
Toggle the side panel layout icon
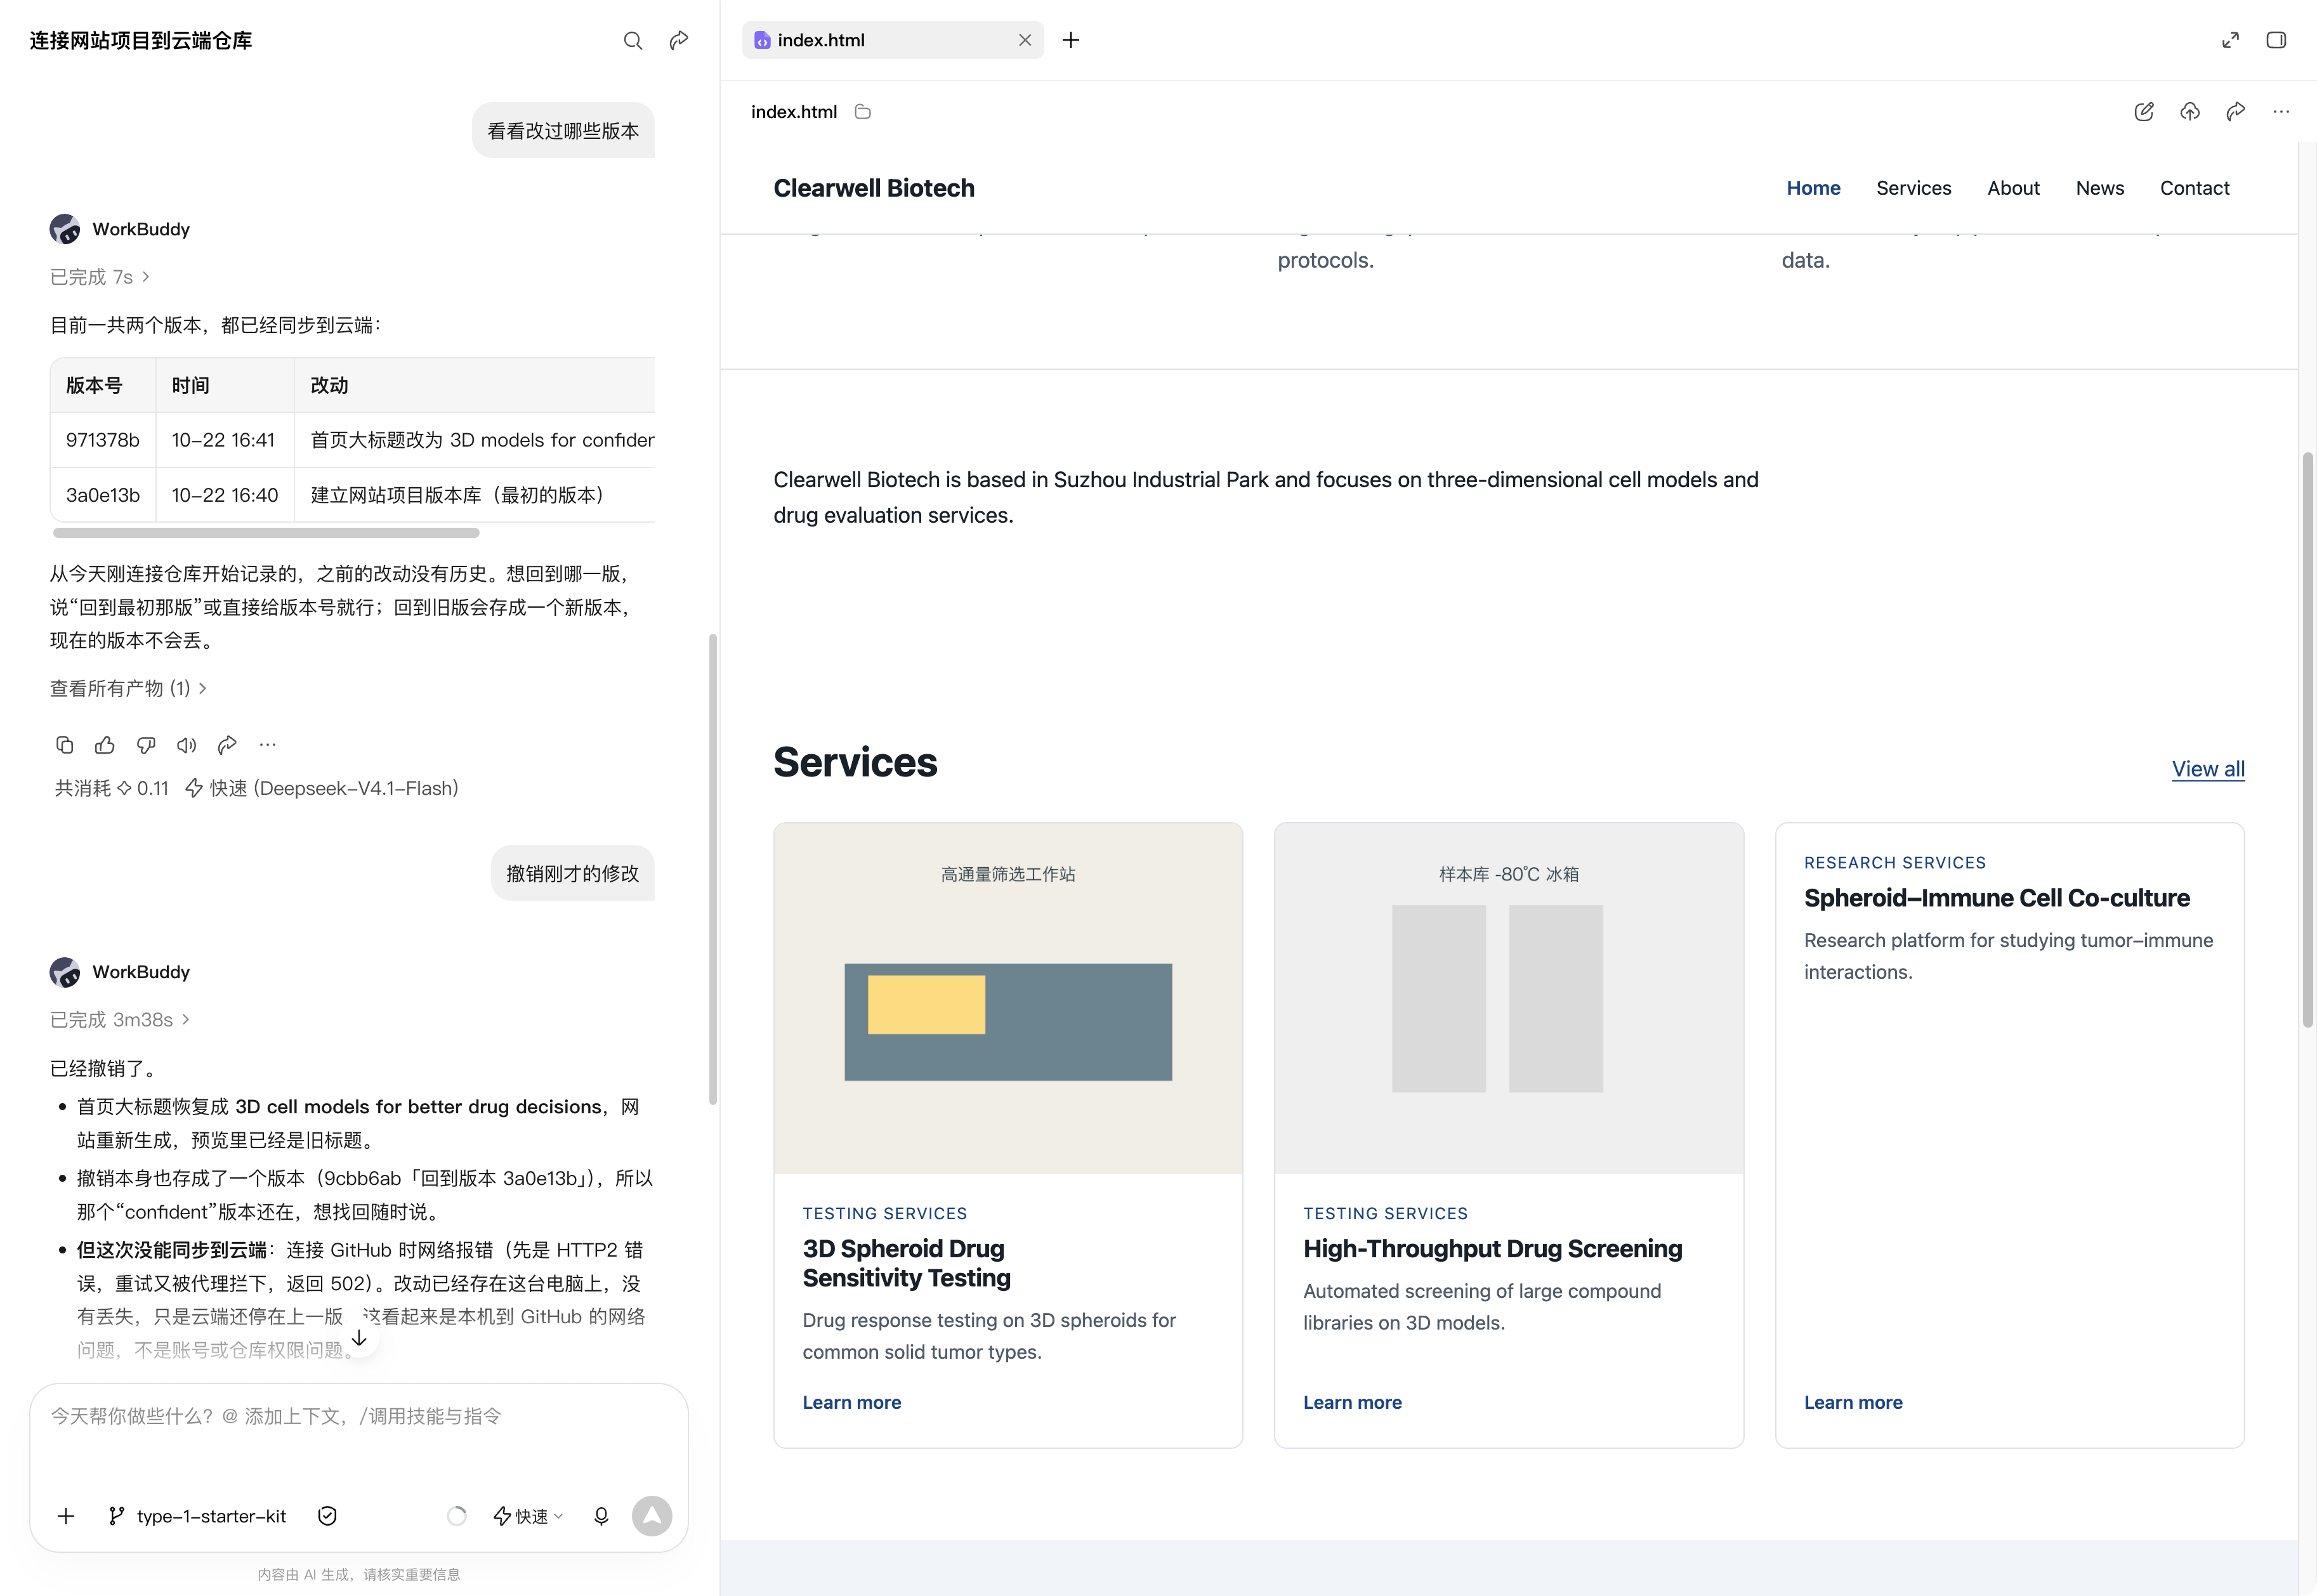[2276, 40]
